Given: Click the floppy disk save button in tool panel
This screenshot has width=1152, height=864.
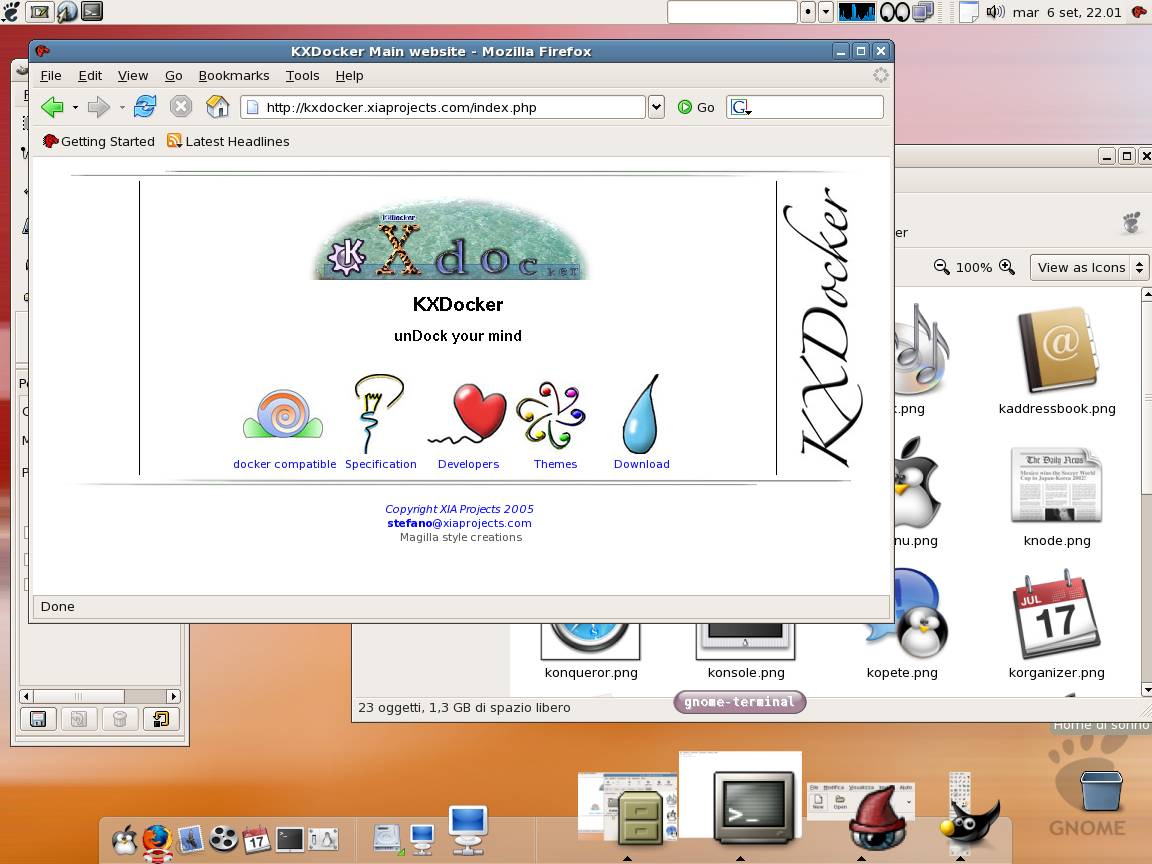Looking at the screenshot, I should pyautogui.click(x=38, y=719).
